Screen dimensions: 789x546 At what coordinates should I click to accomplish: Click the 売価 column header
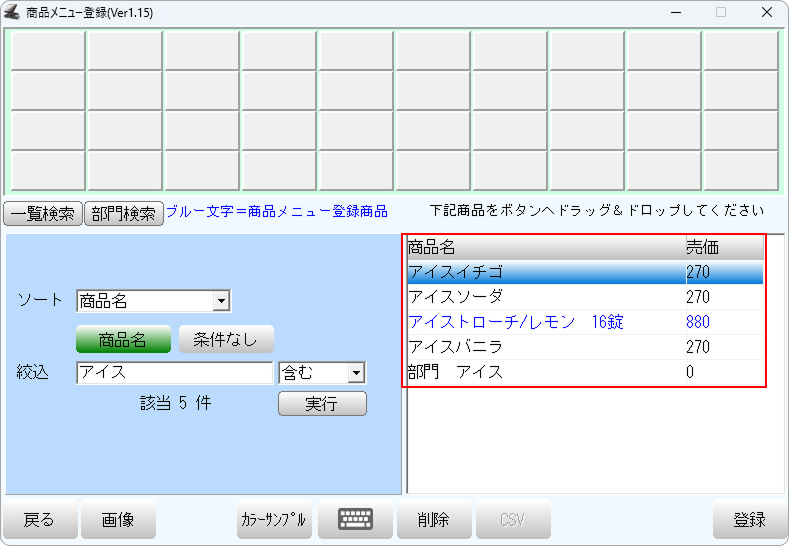pyautogui.click(x=722, y=247)
